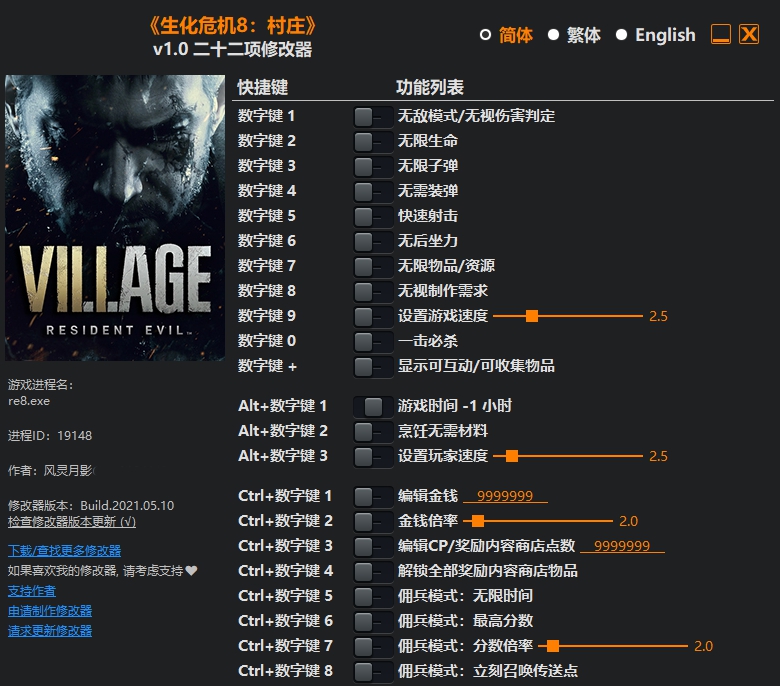Toggle 设置玩家速度 switch

(x=373, y=457)
